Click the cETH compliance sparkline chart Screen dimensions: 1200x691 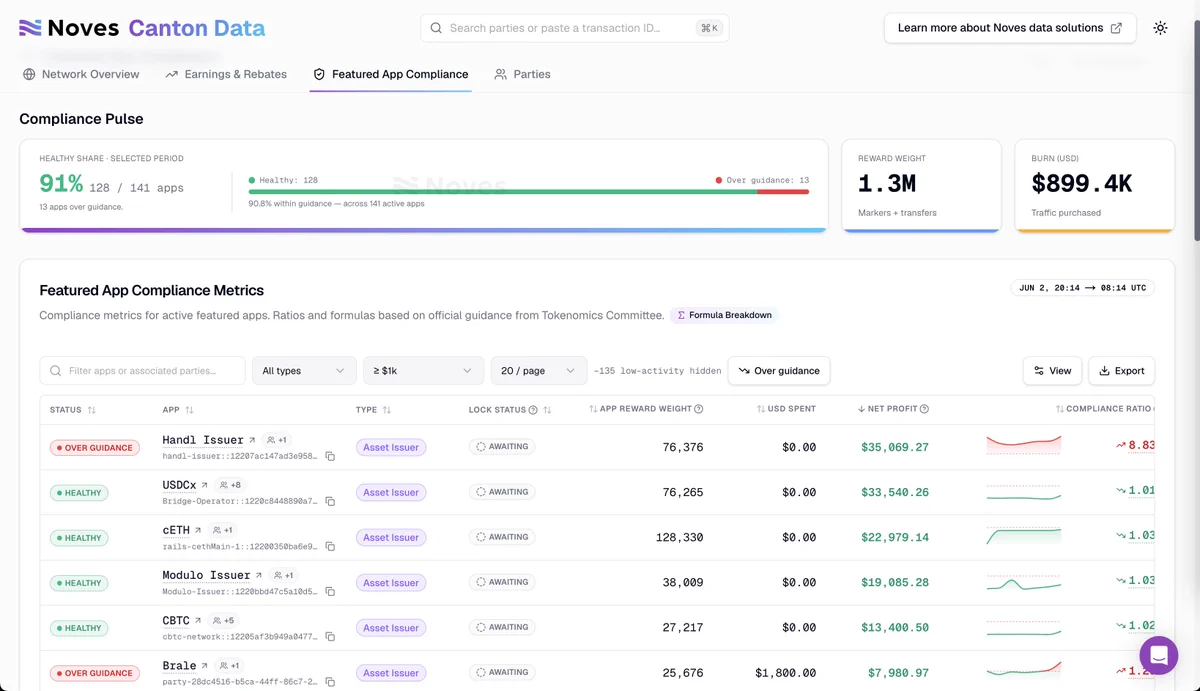tap(1023, 535)
